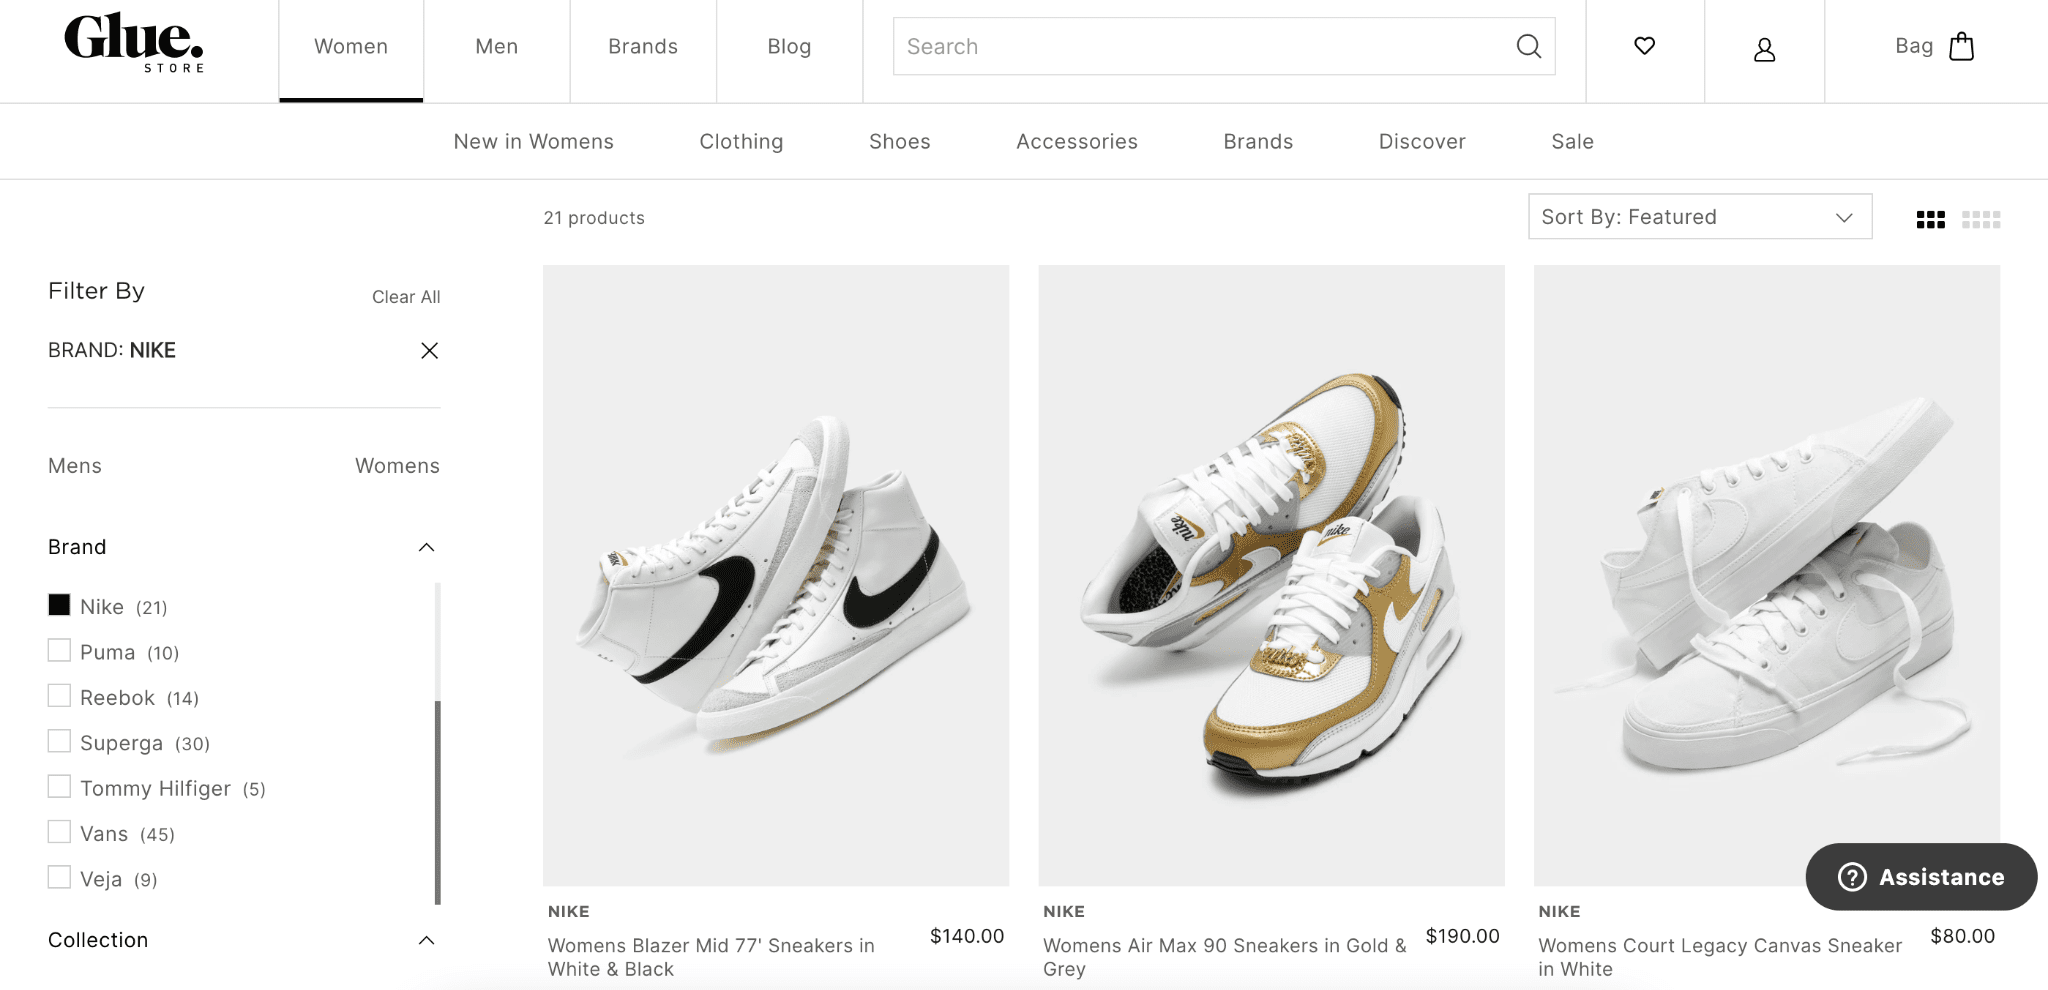Viewport: 2048px width, 990px height.
Task: Collapse the Brand filter section
Action: (426, 547)
